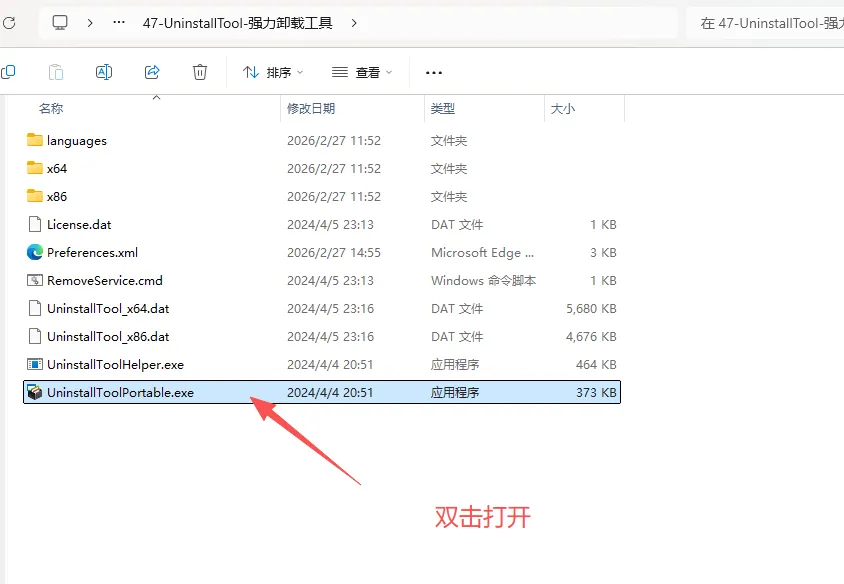Expand the chevron after 47-UninstallTool breadcrumb
Screen dimensions: 844x584
coord(354,23)
